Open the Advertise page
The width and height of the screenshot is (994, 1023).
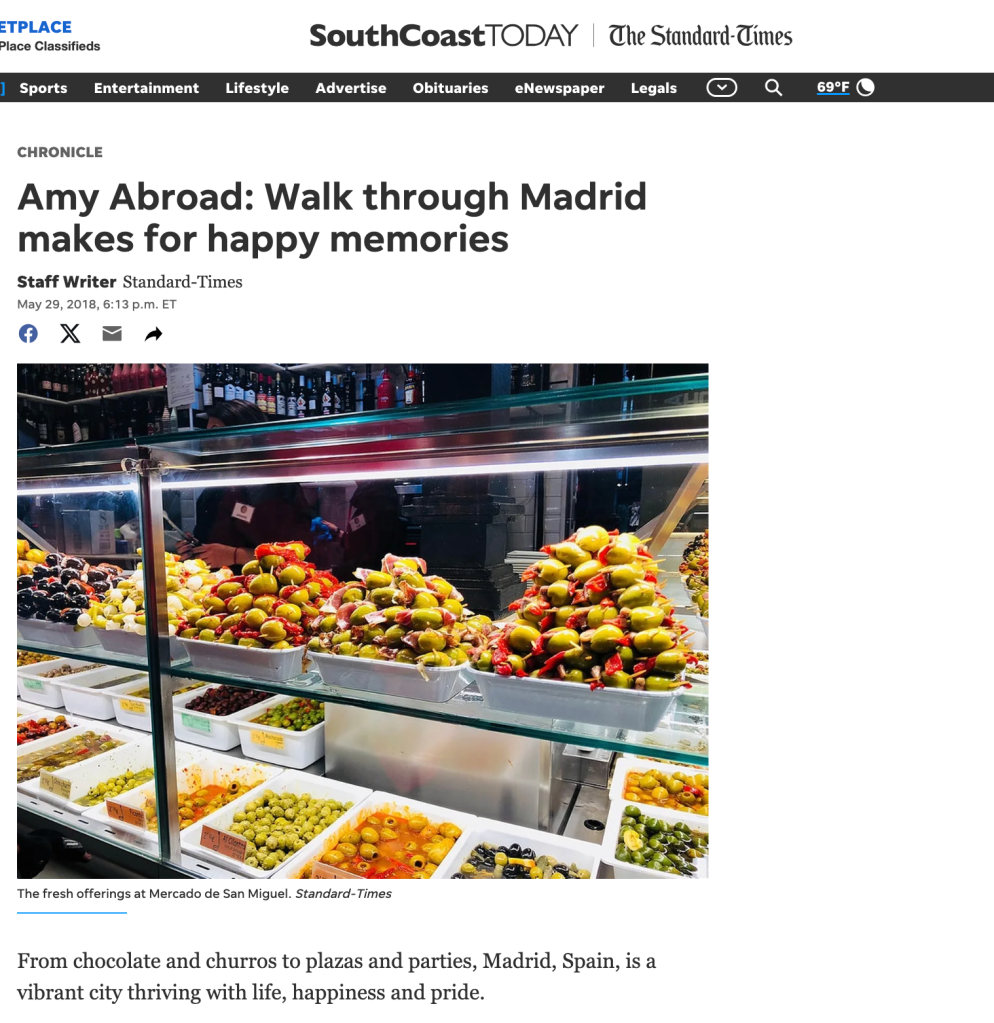(x=351, y=88)
